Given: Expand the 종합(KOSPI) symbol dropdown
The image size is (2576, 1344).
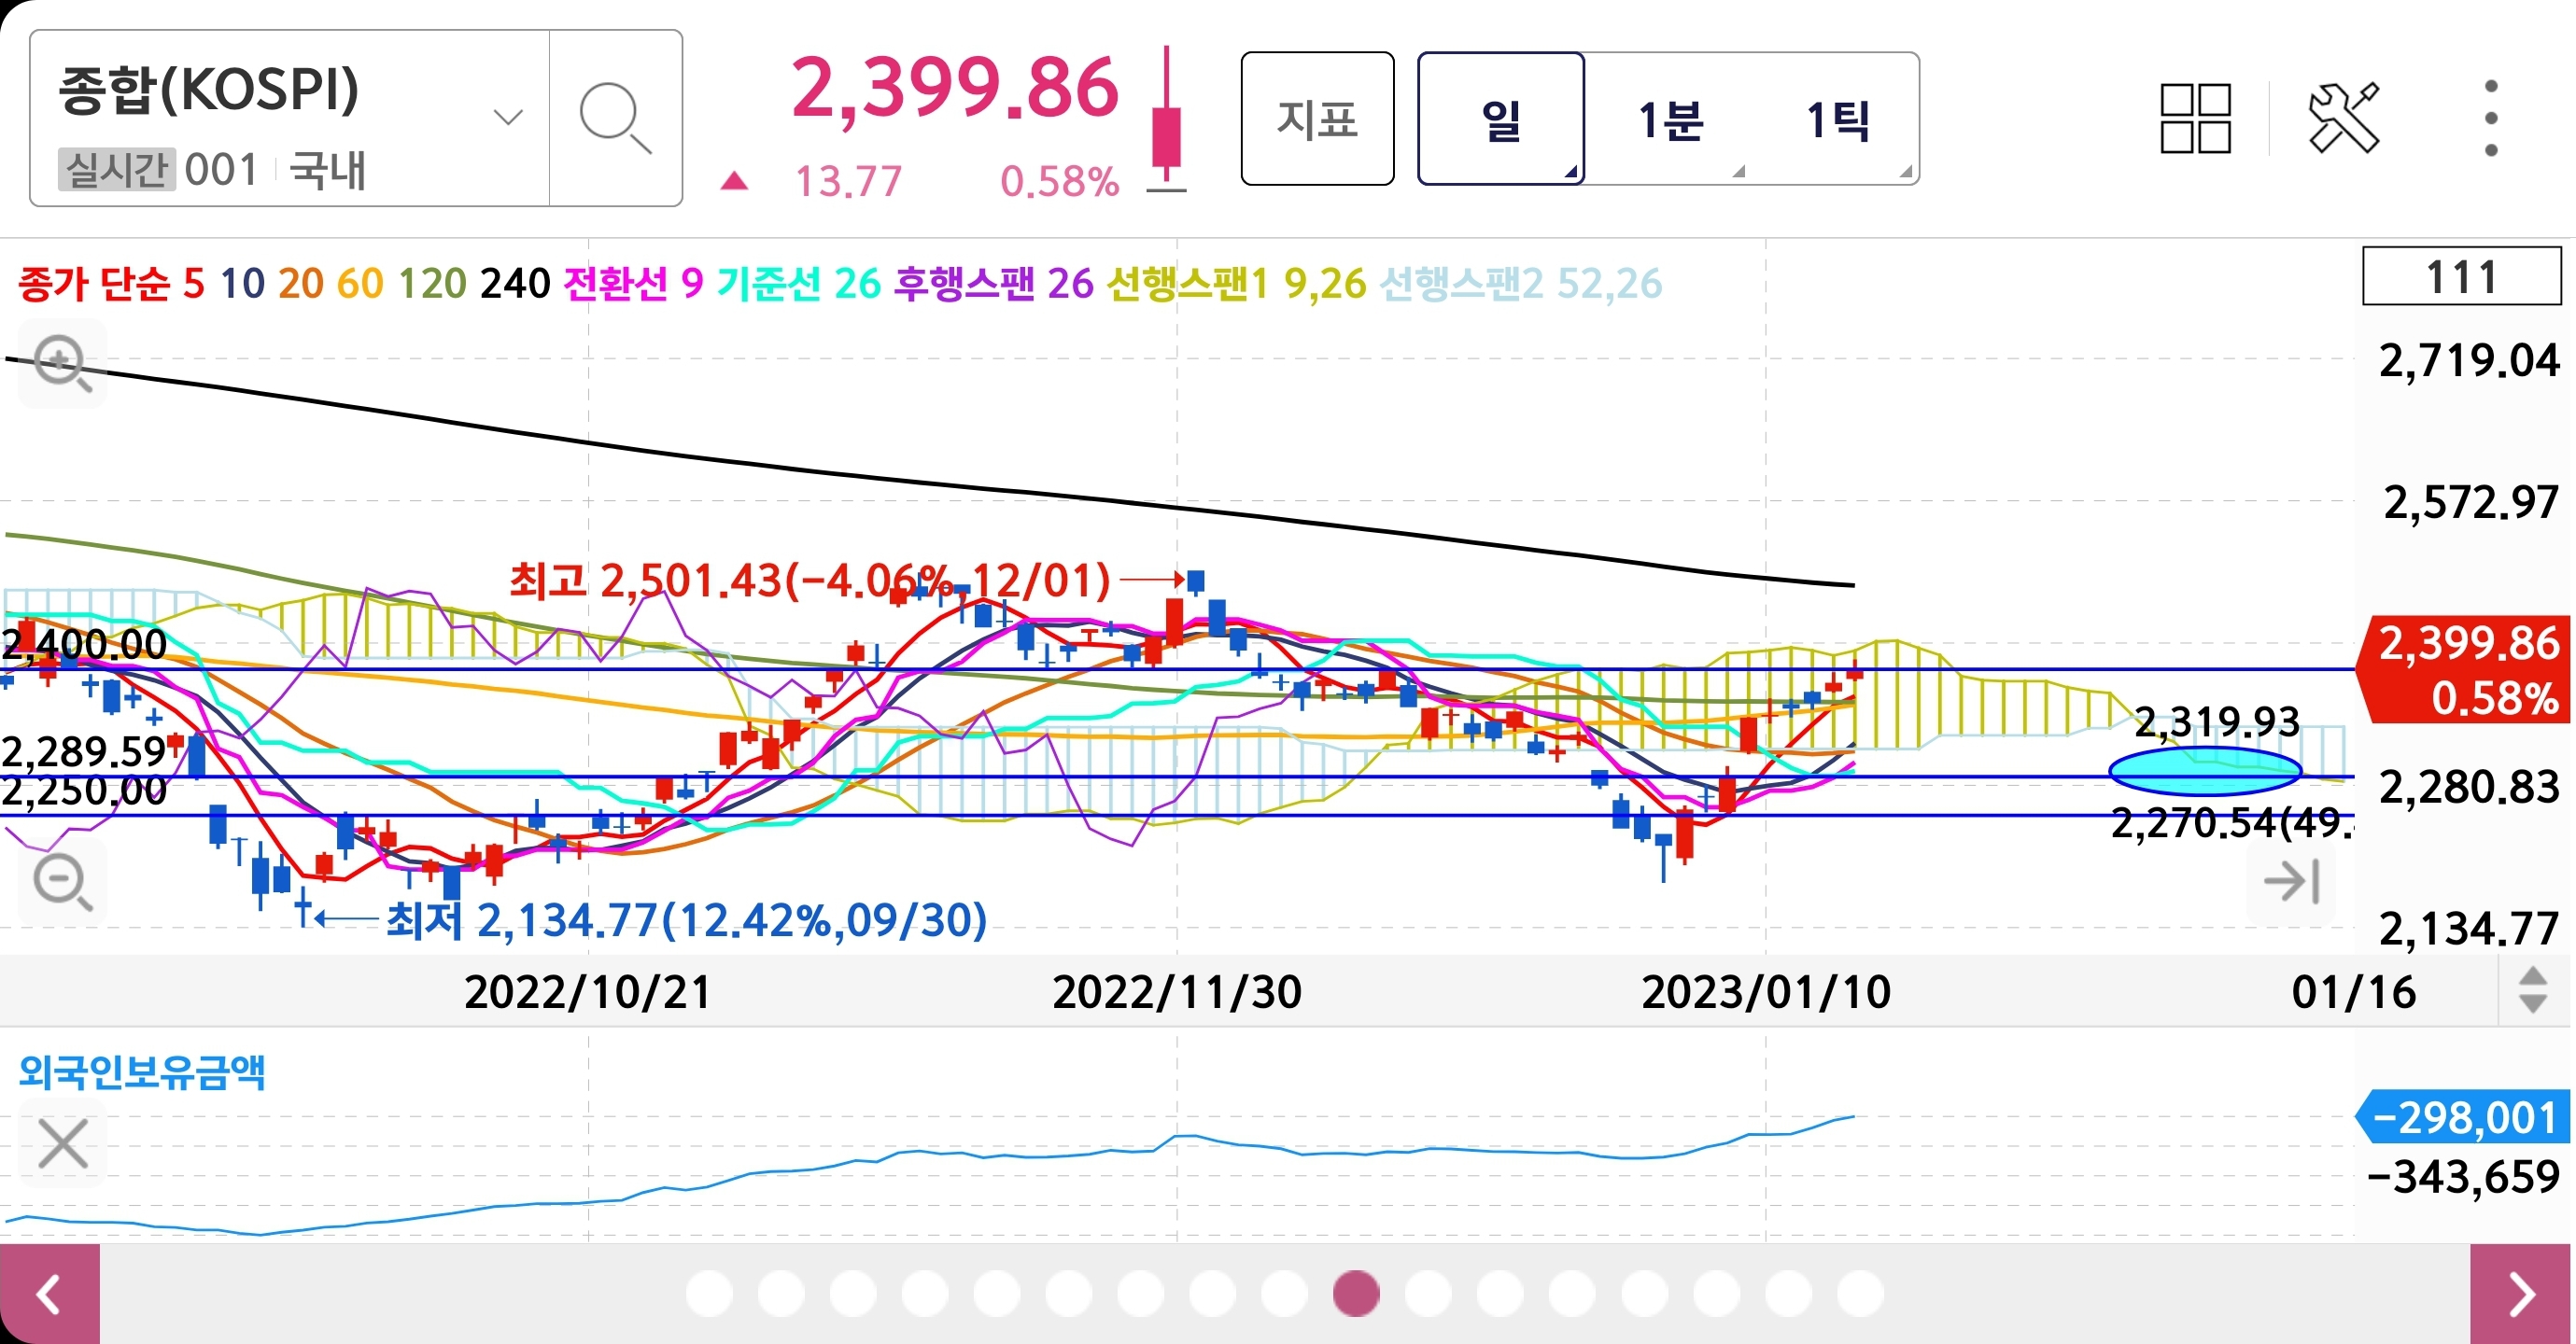Looking at the screenshot, I should (x=508, y=118).
